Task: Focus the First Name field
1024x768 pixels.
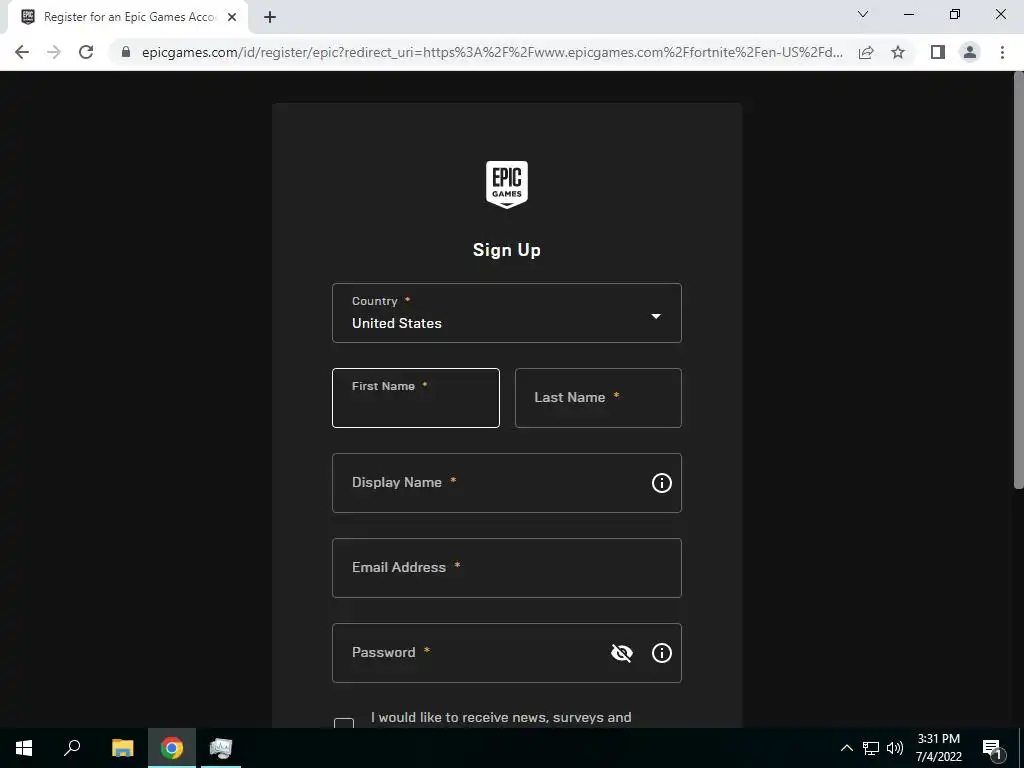Action: click(416, 398)
